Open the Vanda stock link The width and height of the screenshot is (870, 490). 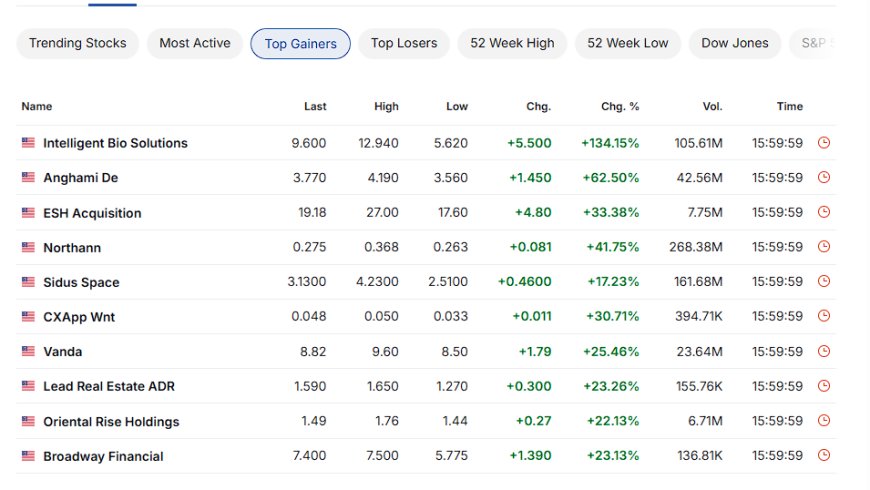coord(63,351)
